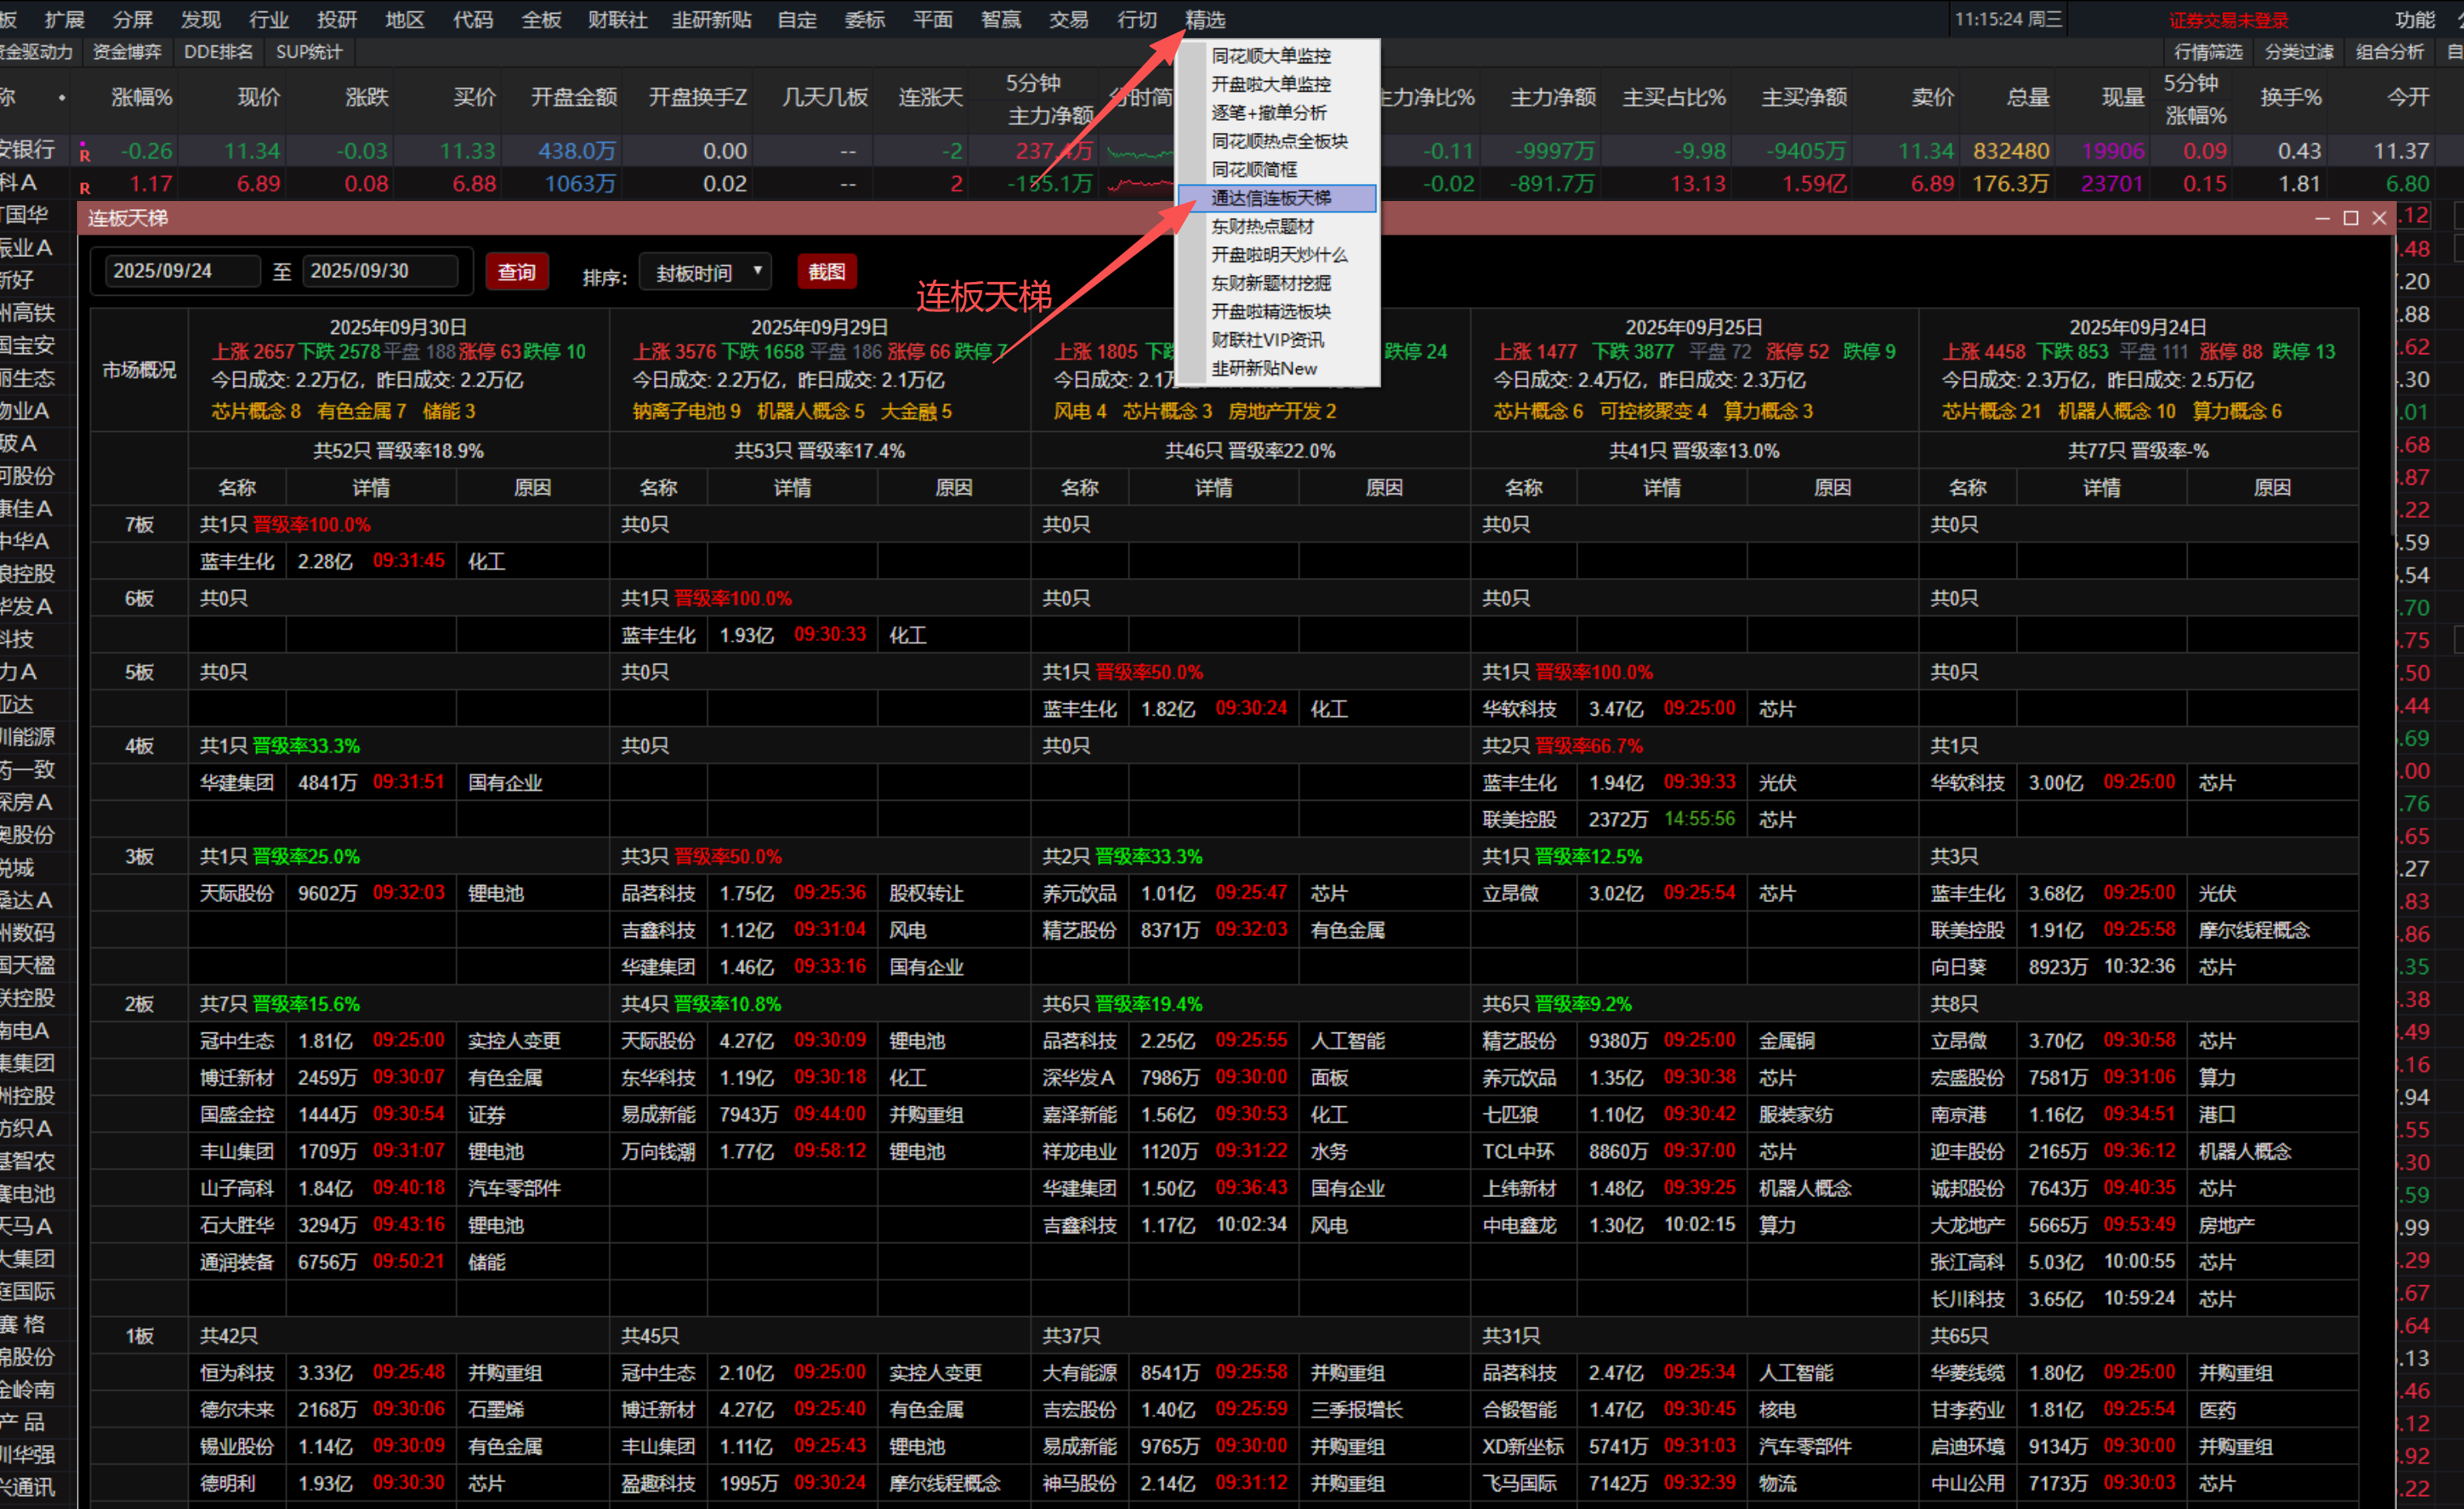This screenshot has width=2464, height=1509.
Task: Click the 深华发A row with 7986万
Action: coord(1078,1077)
